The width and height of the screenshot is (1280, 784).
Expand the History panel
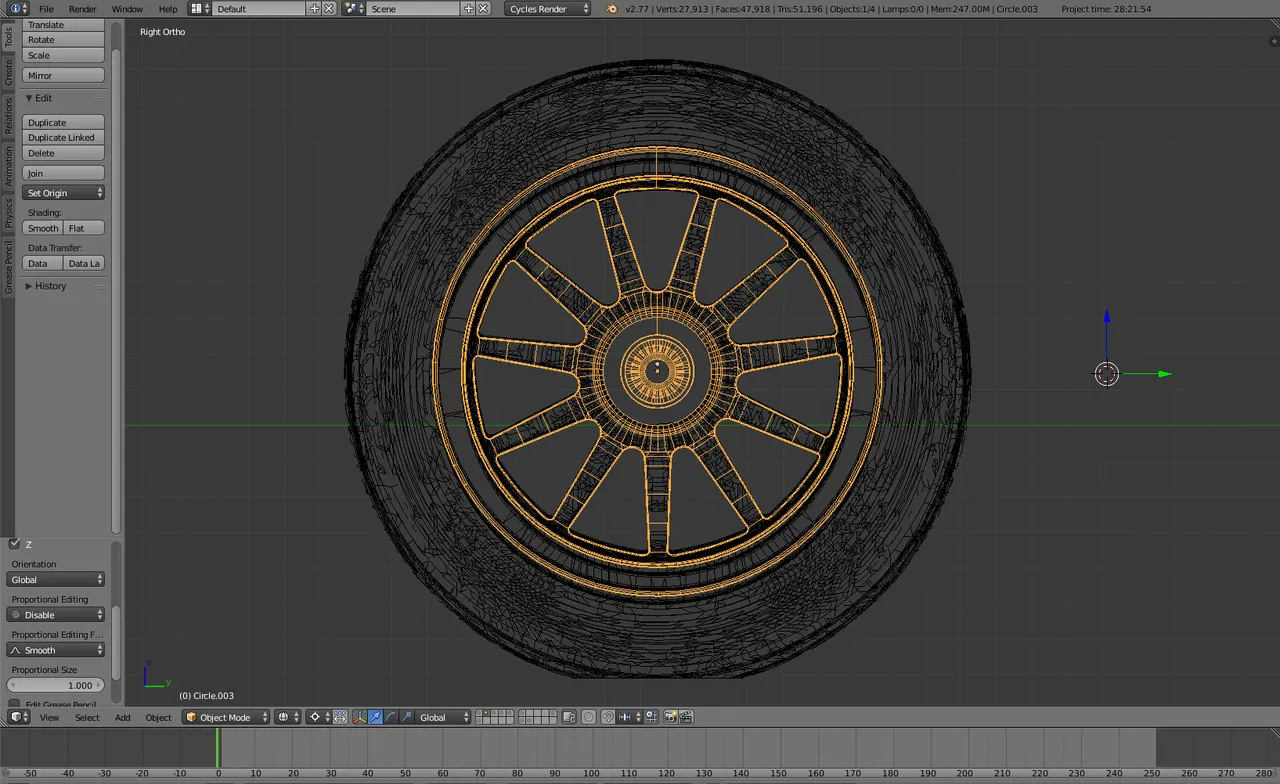pyautogui.click(x=45, y=286)
